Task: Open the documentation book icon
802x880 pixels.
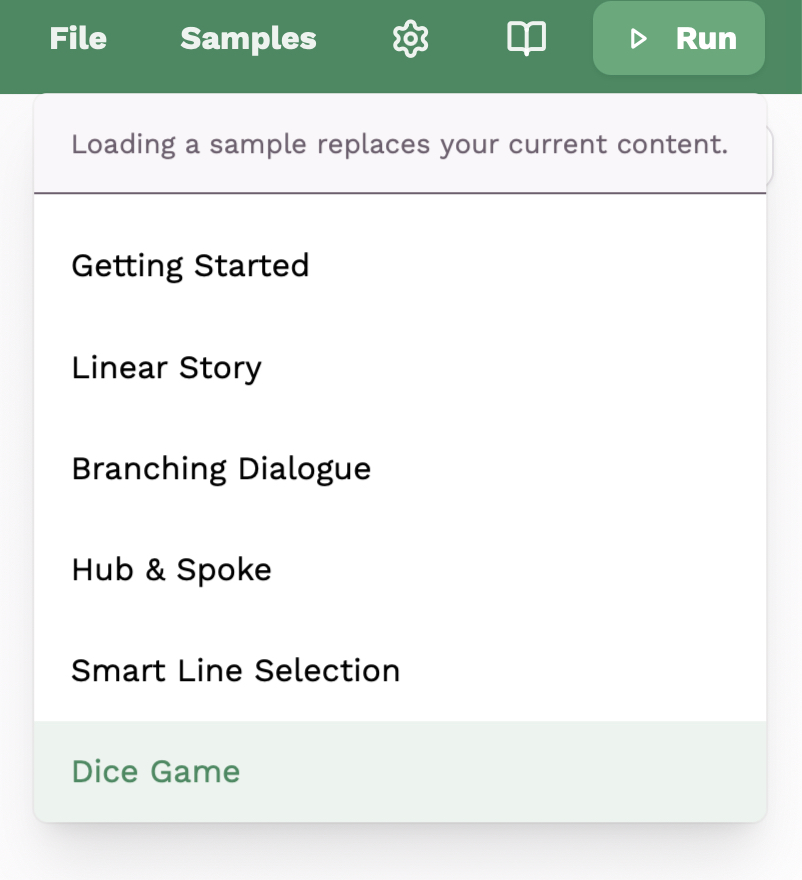Action: (x=526, y=39)
